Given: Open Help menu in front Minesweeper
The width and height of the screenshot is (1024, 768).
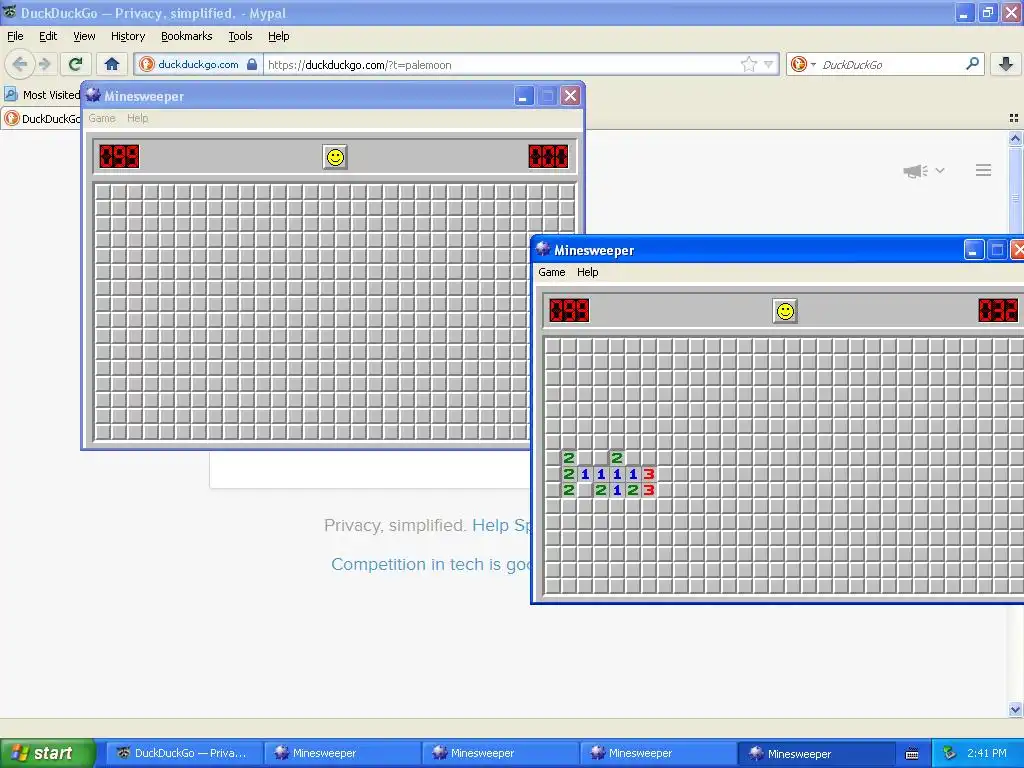Looking at the screenshot, I should pos(587,272).
